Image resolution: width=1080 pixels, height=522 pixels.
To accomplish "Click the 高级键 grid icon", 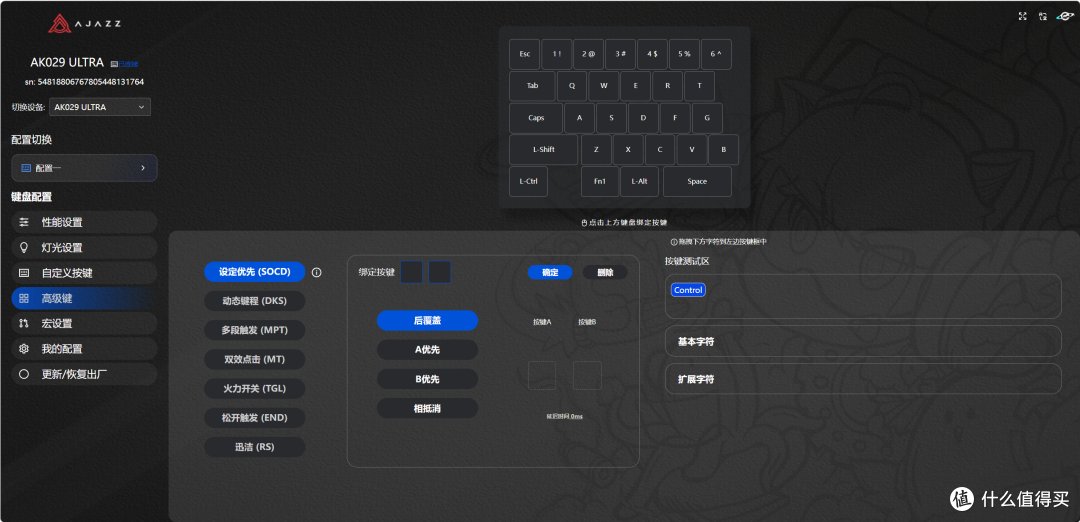I will 24,298.
